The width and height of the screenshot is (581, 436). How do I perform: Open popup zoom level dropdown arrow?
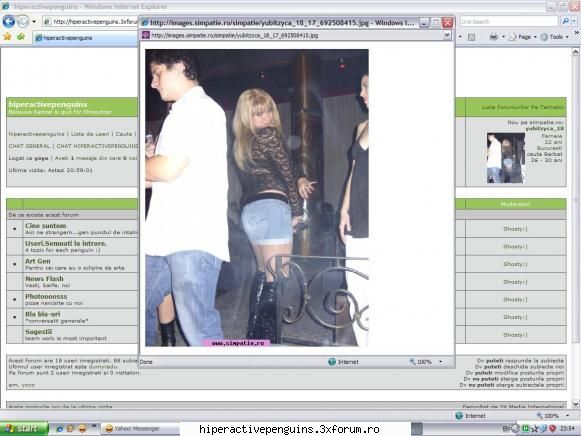441,362
